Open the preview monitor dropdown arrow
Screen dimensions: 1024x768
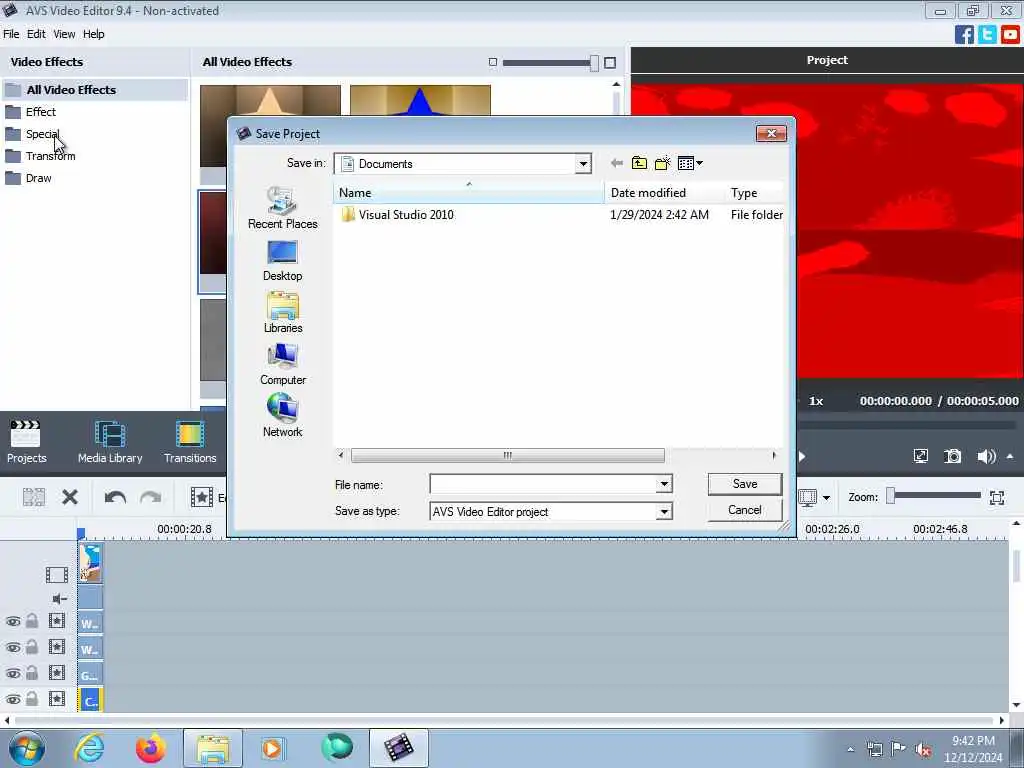coord(826,498)
